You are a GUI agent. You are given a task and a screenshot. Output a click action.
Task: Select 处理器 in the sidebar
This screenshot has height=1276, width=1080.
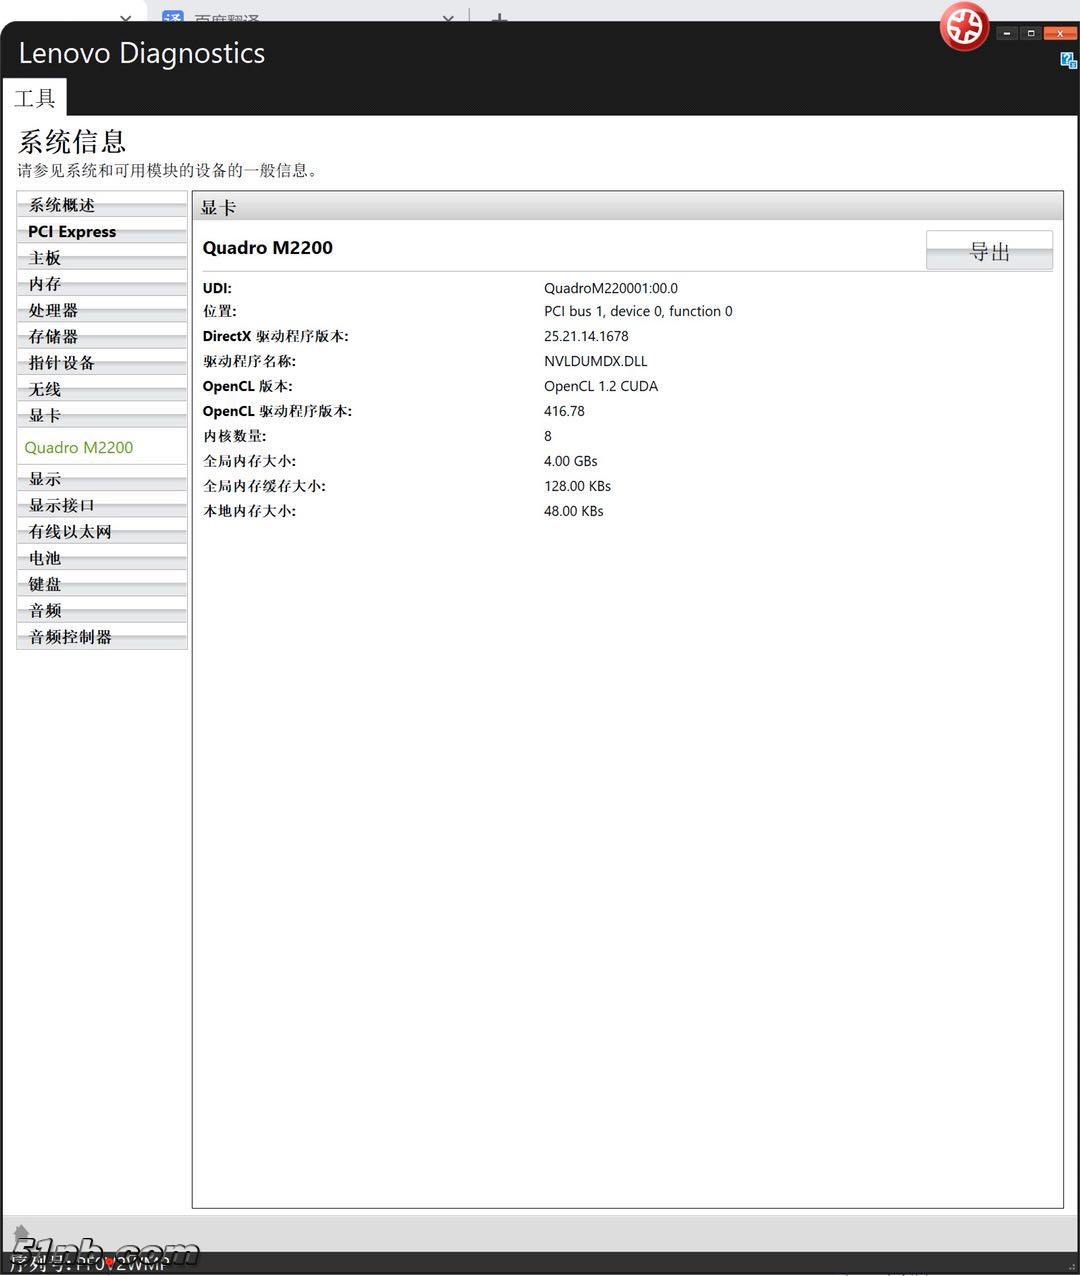click(x=52, y=310)
